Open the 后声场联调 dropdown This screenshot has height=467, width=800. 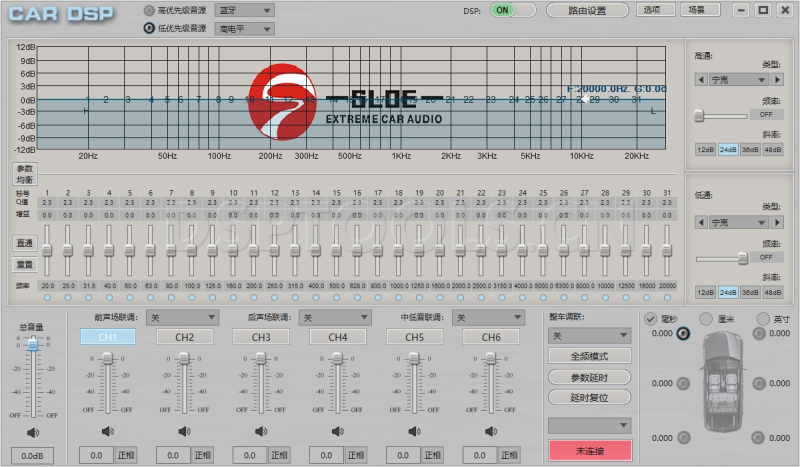[335, 317]
